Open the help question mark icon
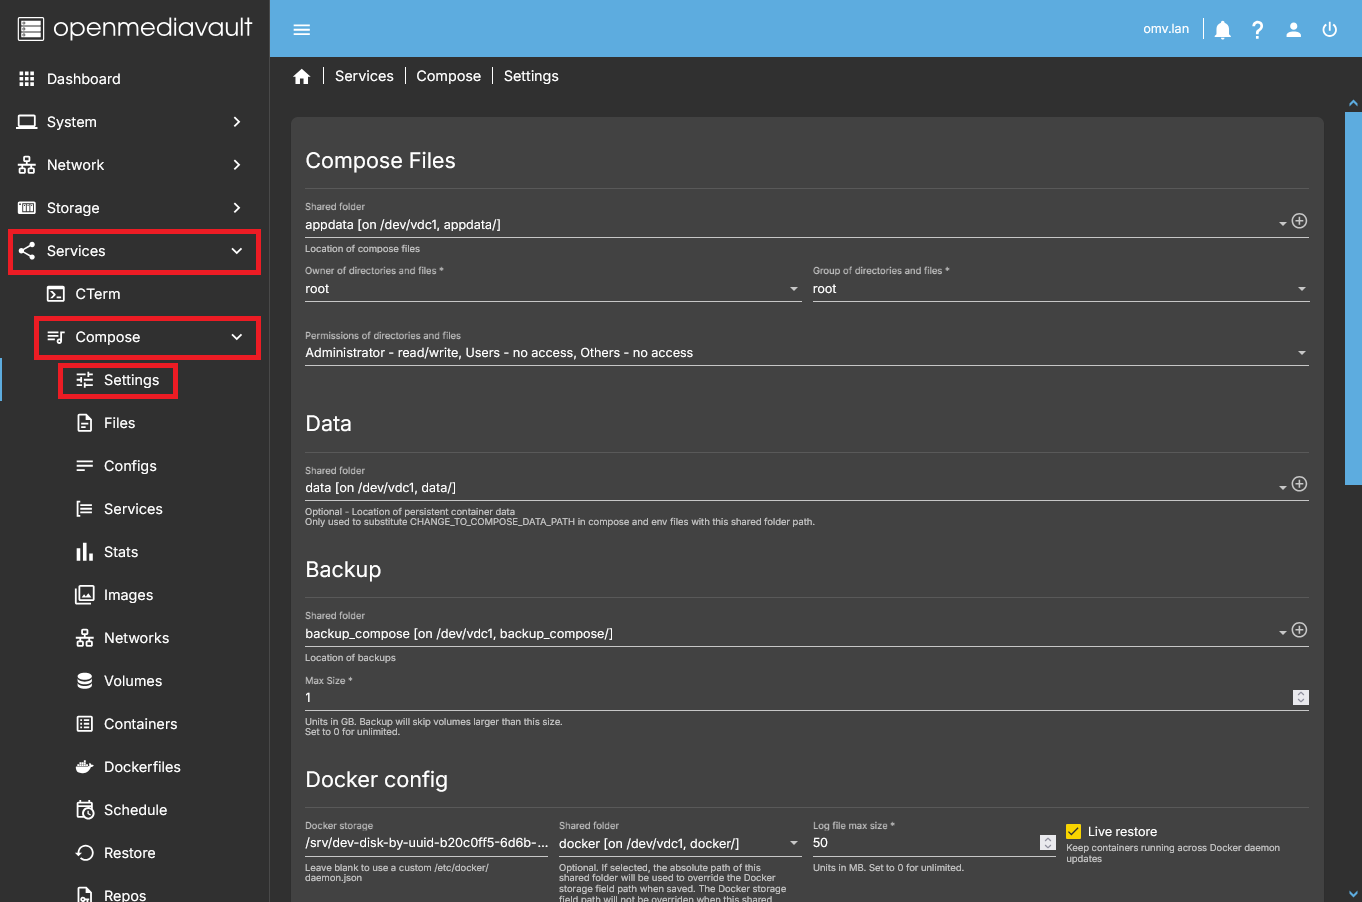The image size is (1362, 902). click(1258, 30)
